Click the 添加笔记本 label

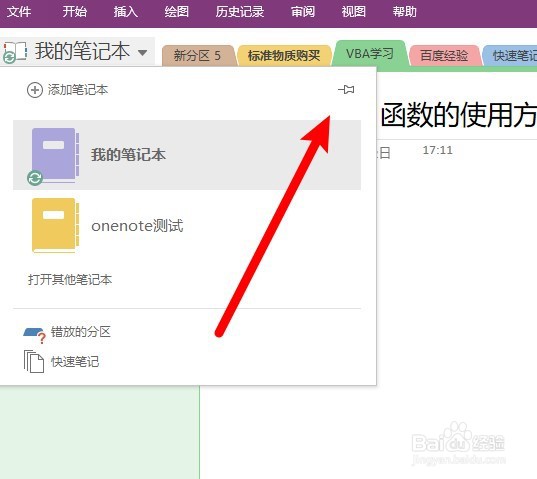tap(78, 90)
